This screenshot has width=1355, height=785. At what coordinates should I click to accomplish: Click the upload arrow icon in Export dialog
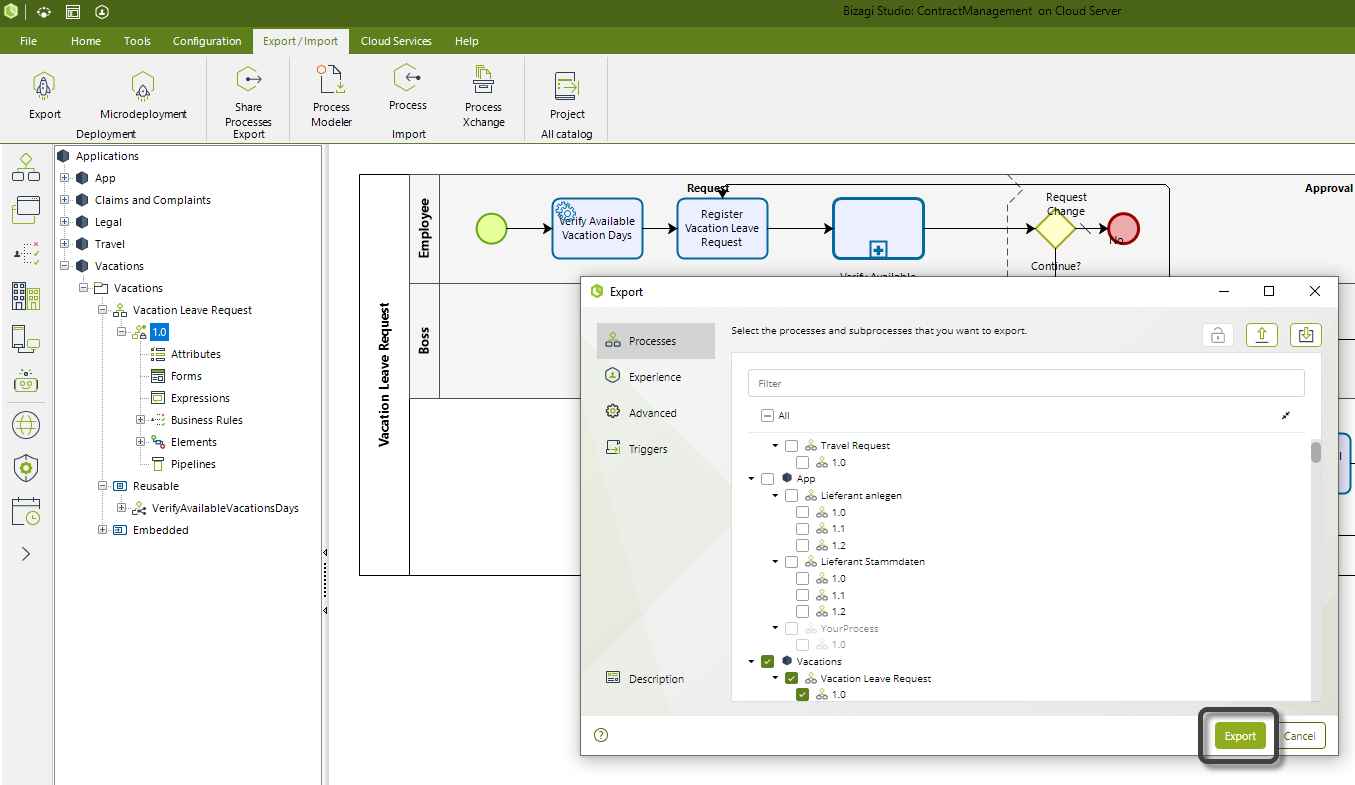click(1262, 336)
